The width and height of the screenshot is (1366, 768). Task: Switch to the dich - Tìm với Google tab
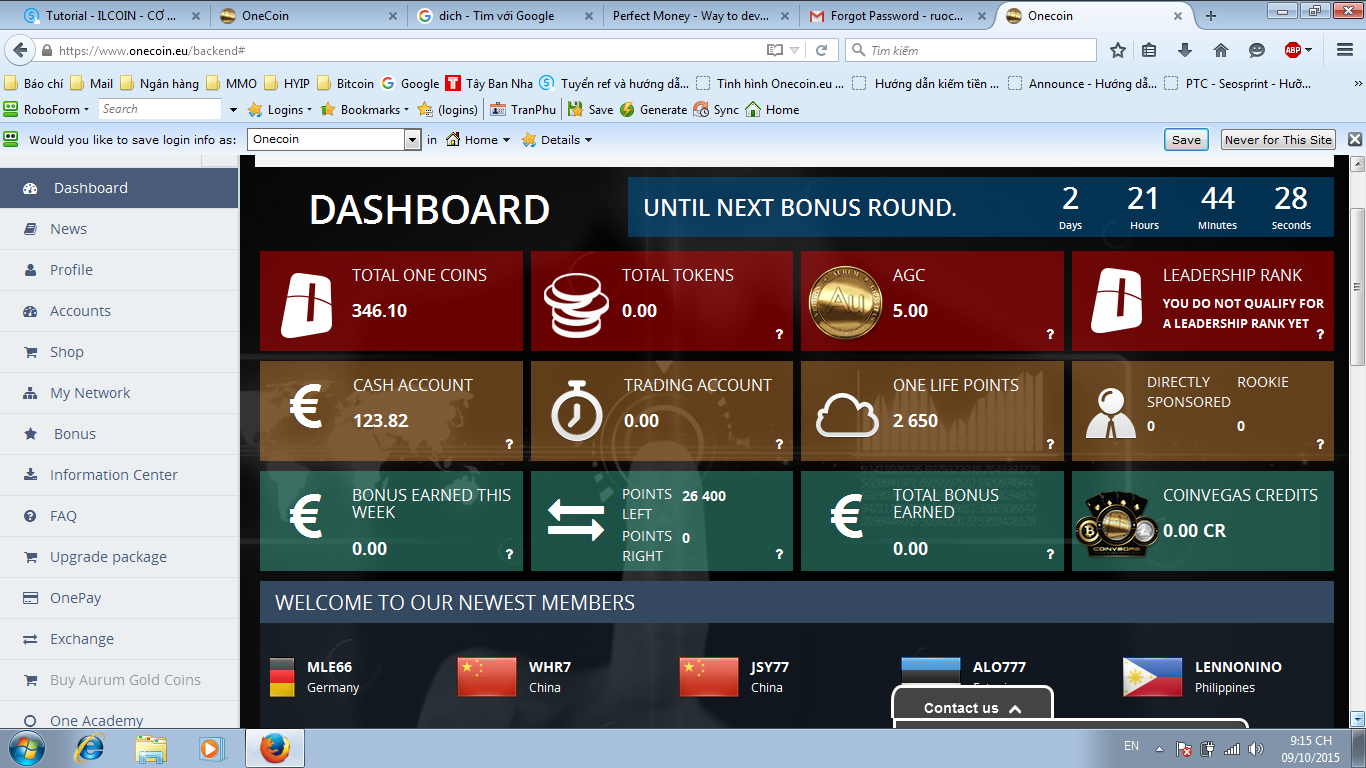tap(506, 16)
